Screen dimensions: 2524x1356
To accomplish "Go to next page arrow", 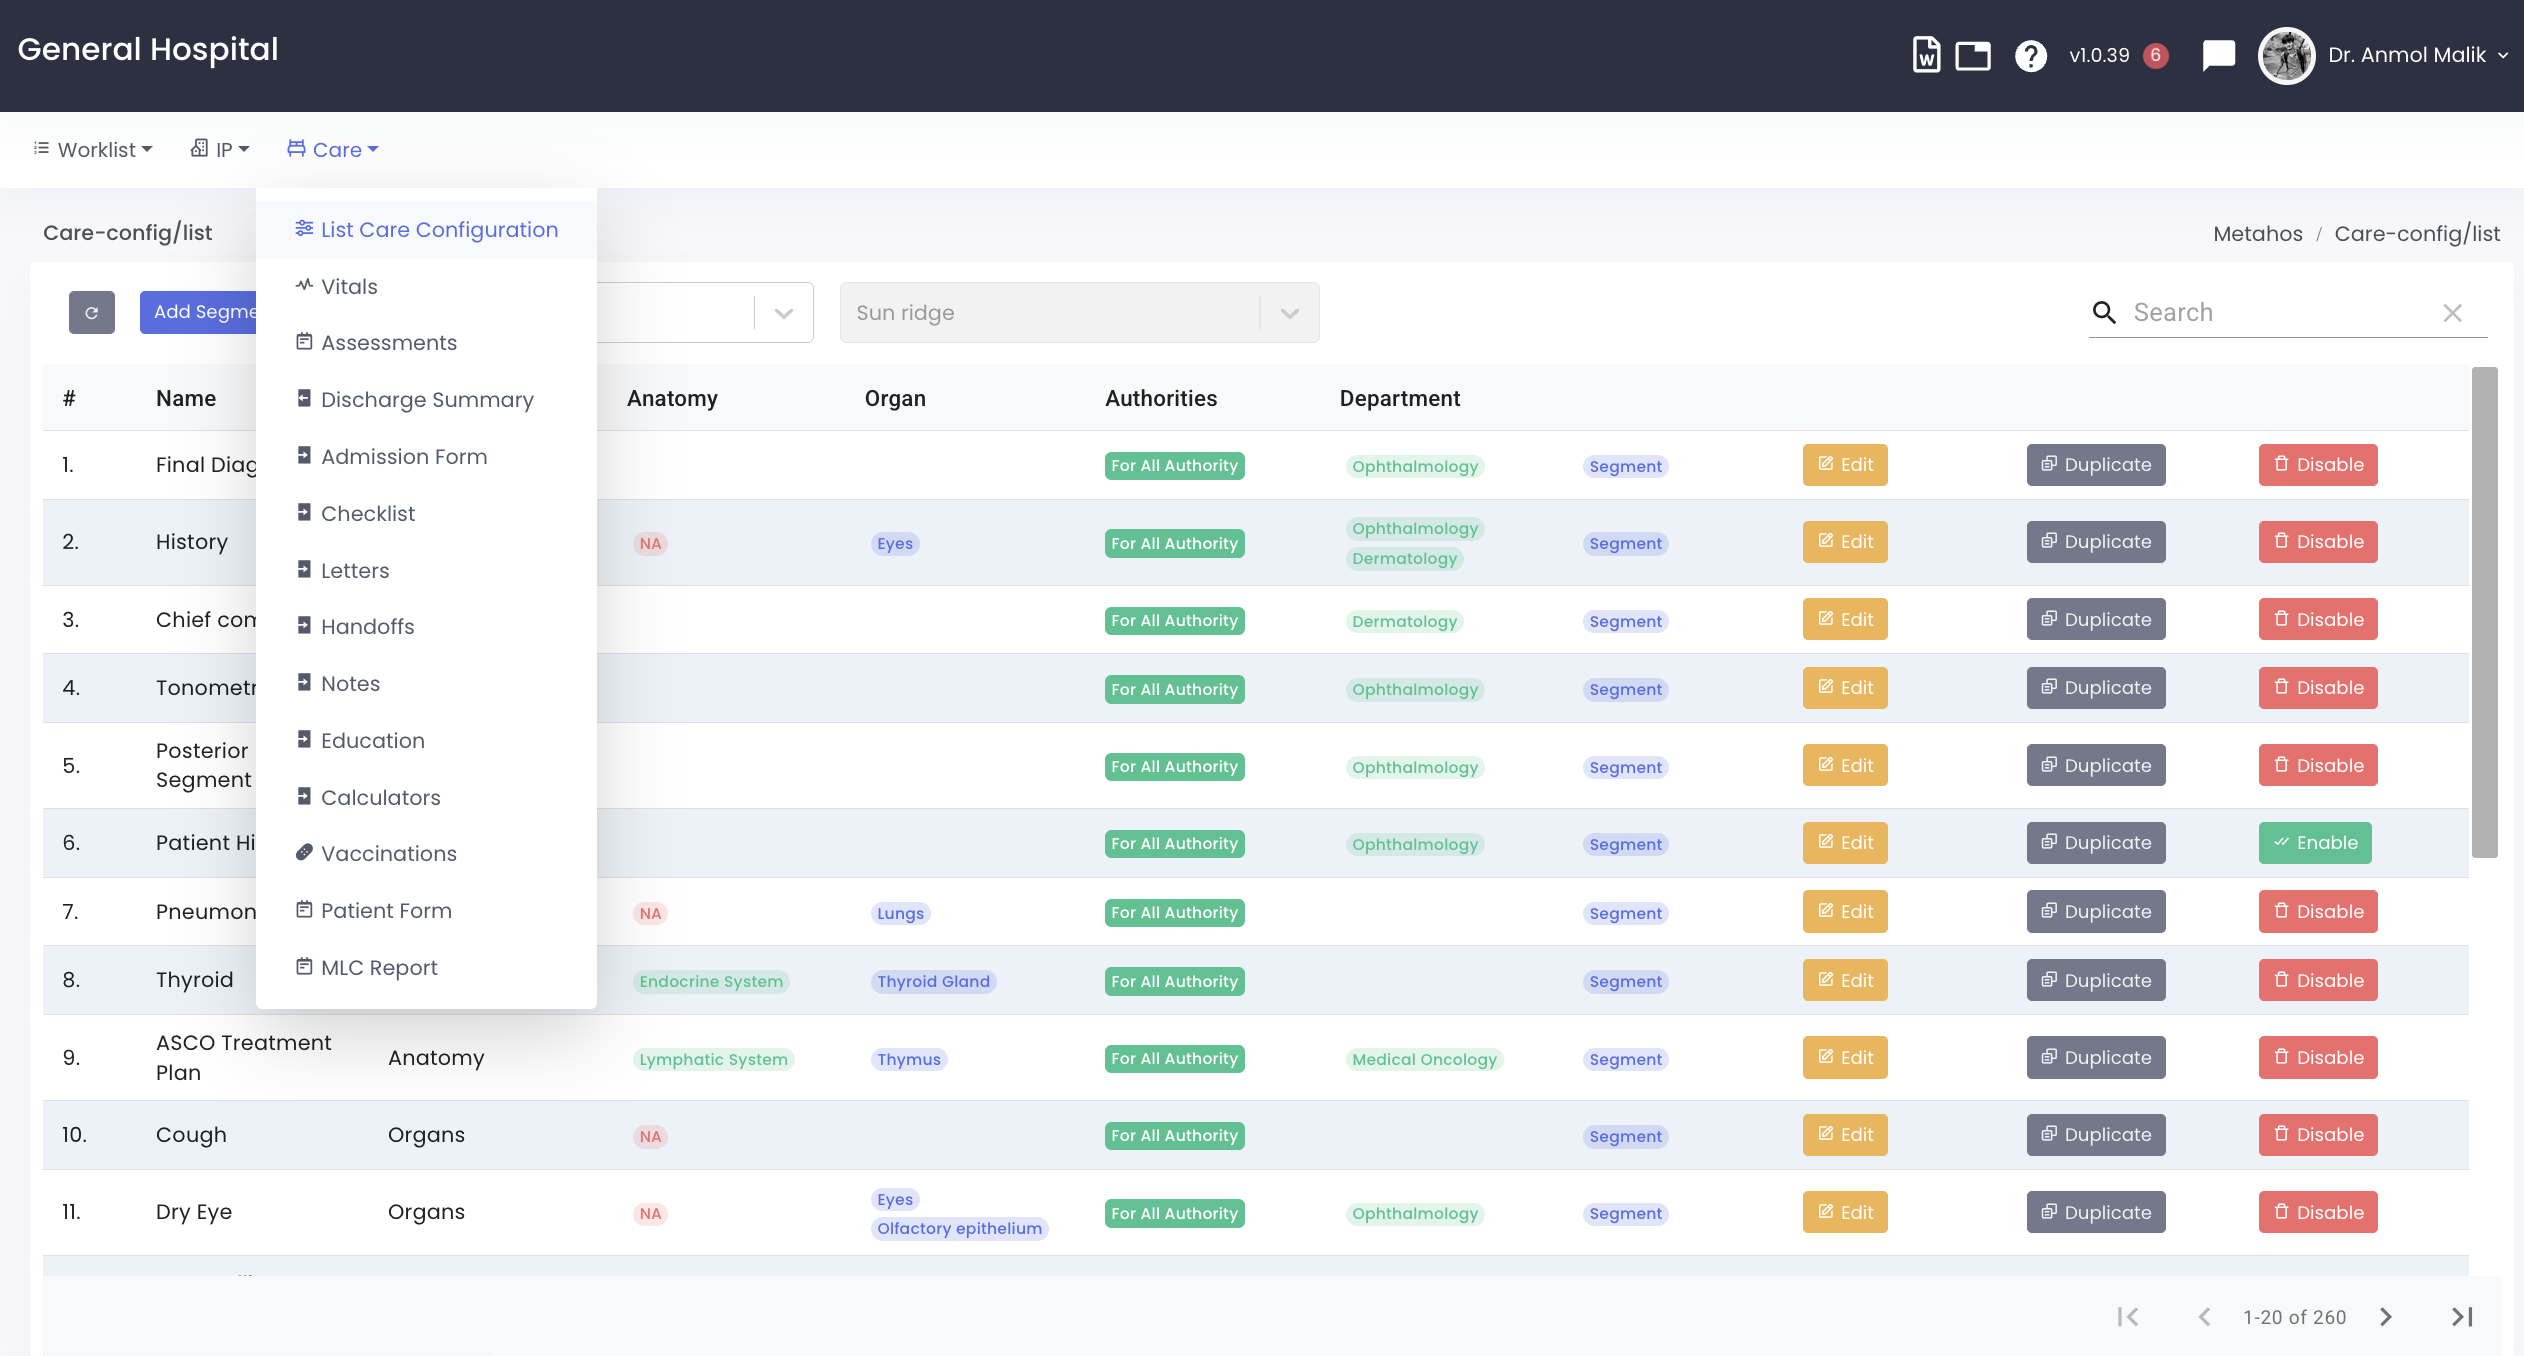I will [2386, 1317].
